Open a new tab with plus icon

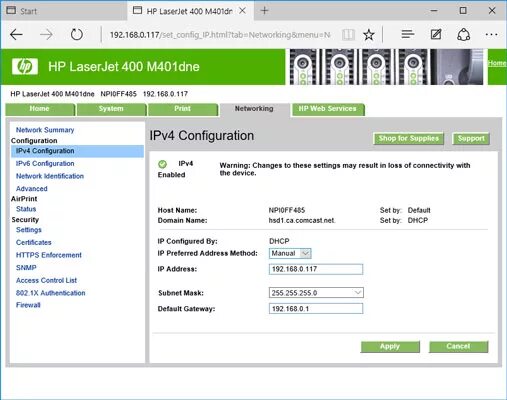264,11
